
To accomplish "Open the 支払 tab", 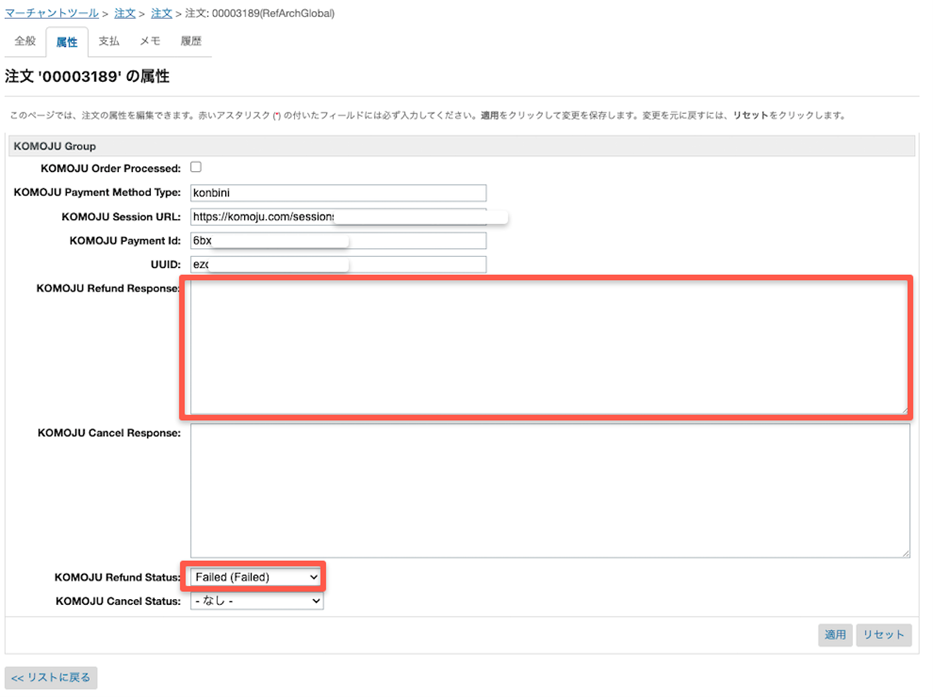I will point(109,42).
